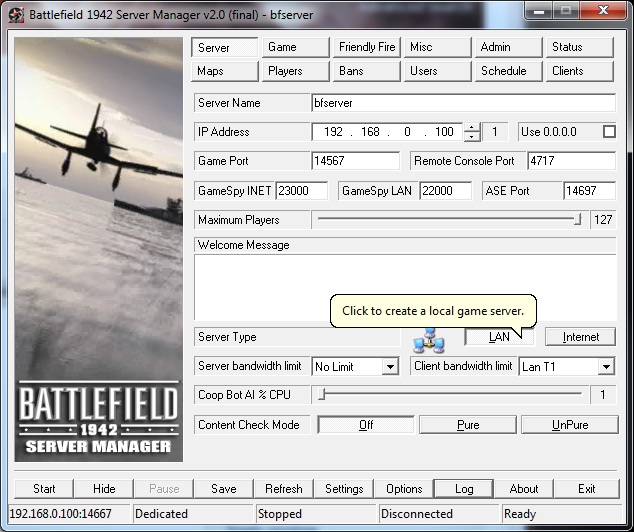Select LAN server type

[500, 337]
